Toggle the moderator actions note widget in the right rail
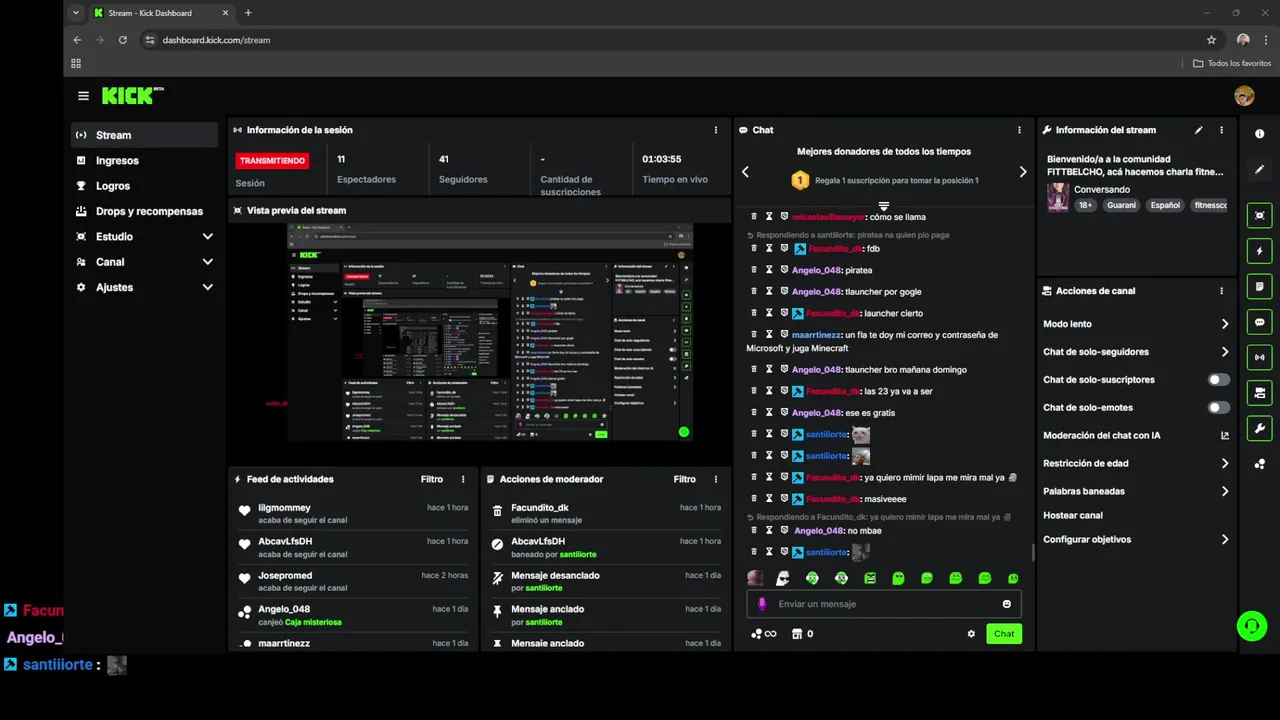This screenshot has height=720, width=1280. click(x=1259, y=287)
